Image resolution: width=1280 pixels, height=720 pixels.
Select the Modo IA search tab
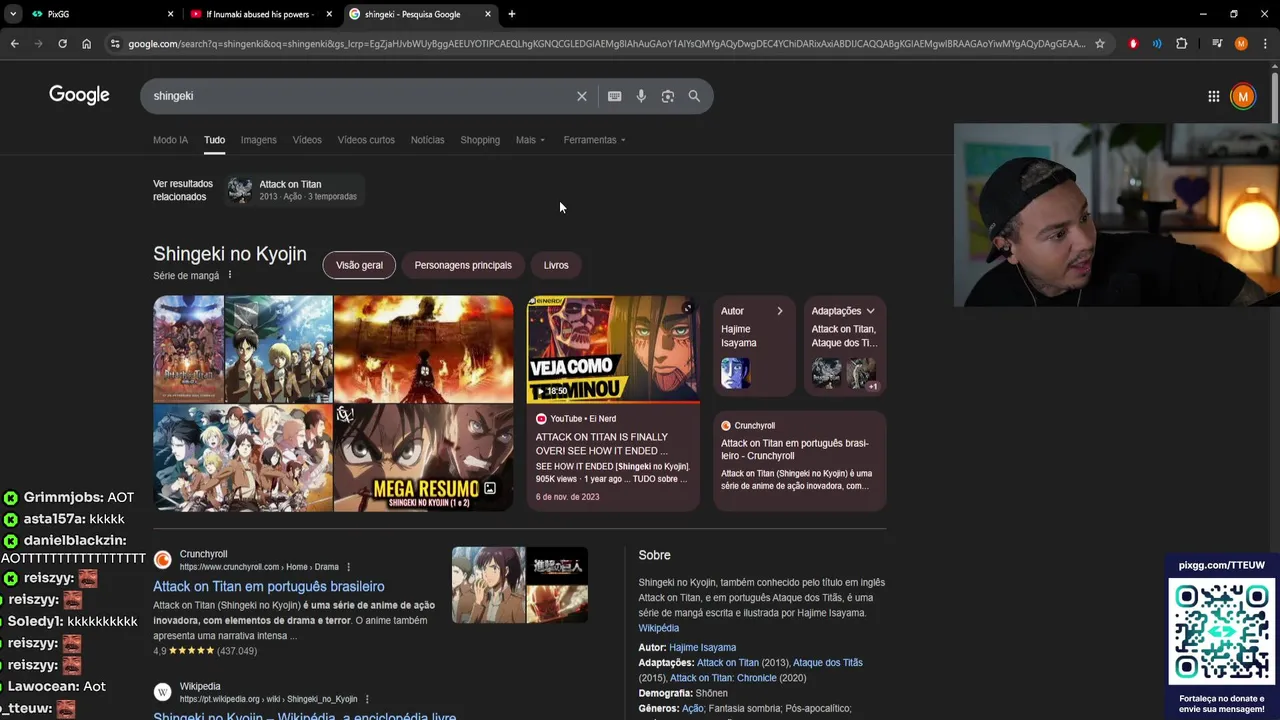tap(170, 140)
